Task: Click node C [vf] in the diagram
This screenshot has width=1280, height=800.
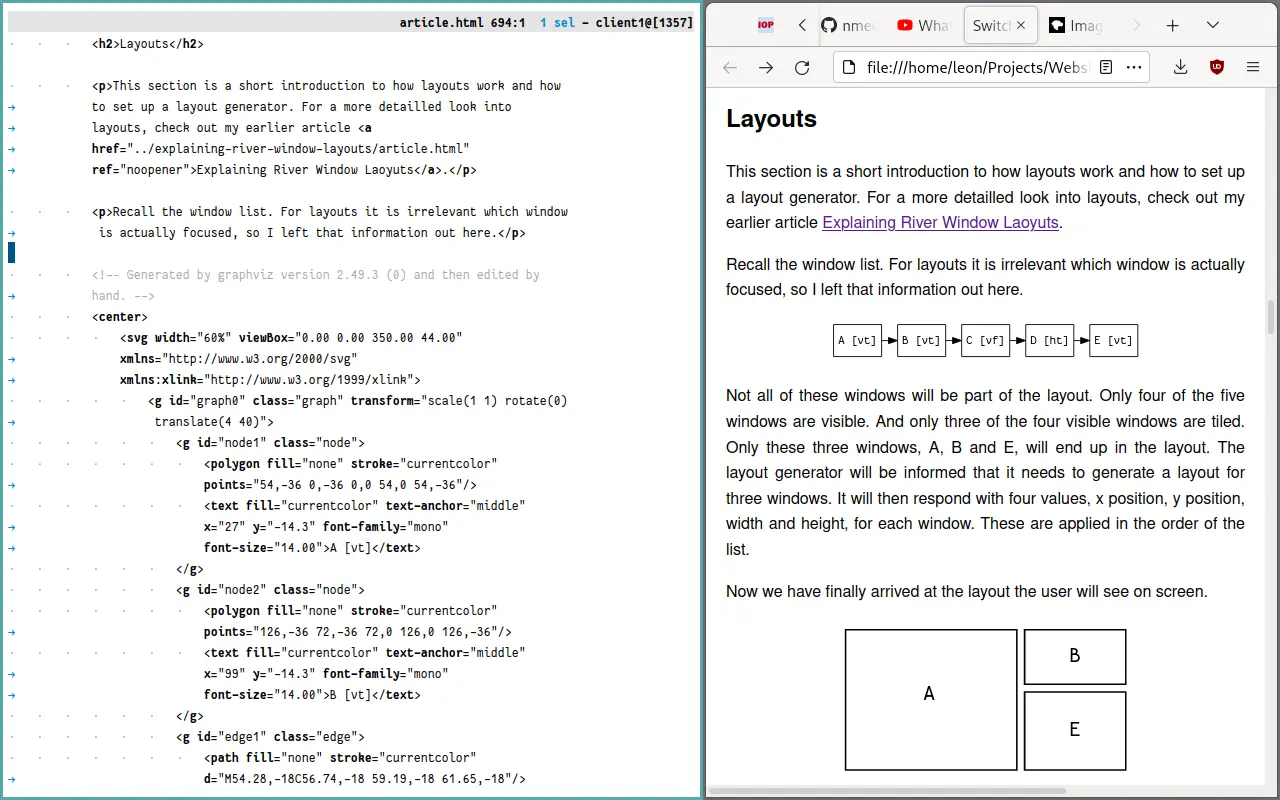Action: [x=985, y=340]
